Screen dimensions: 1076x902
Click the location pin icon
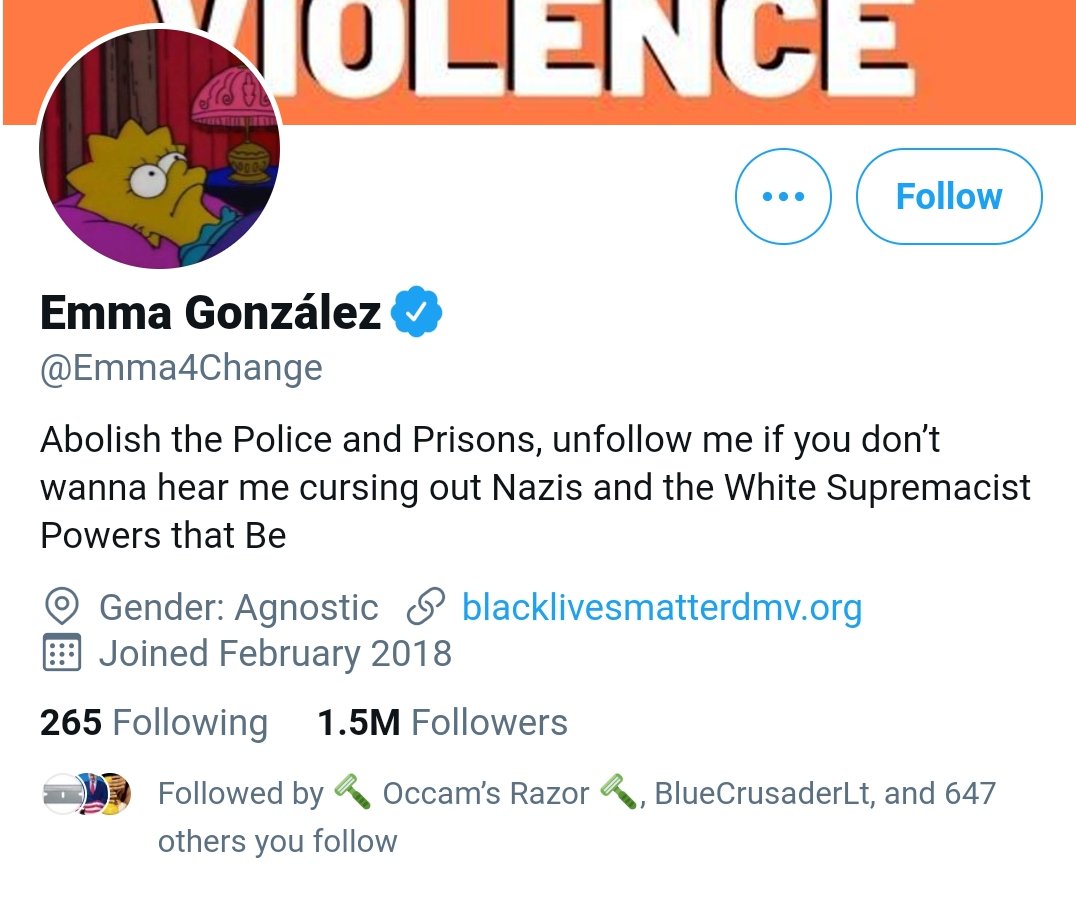[62, 607]
